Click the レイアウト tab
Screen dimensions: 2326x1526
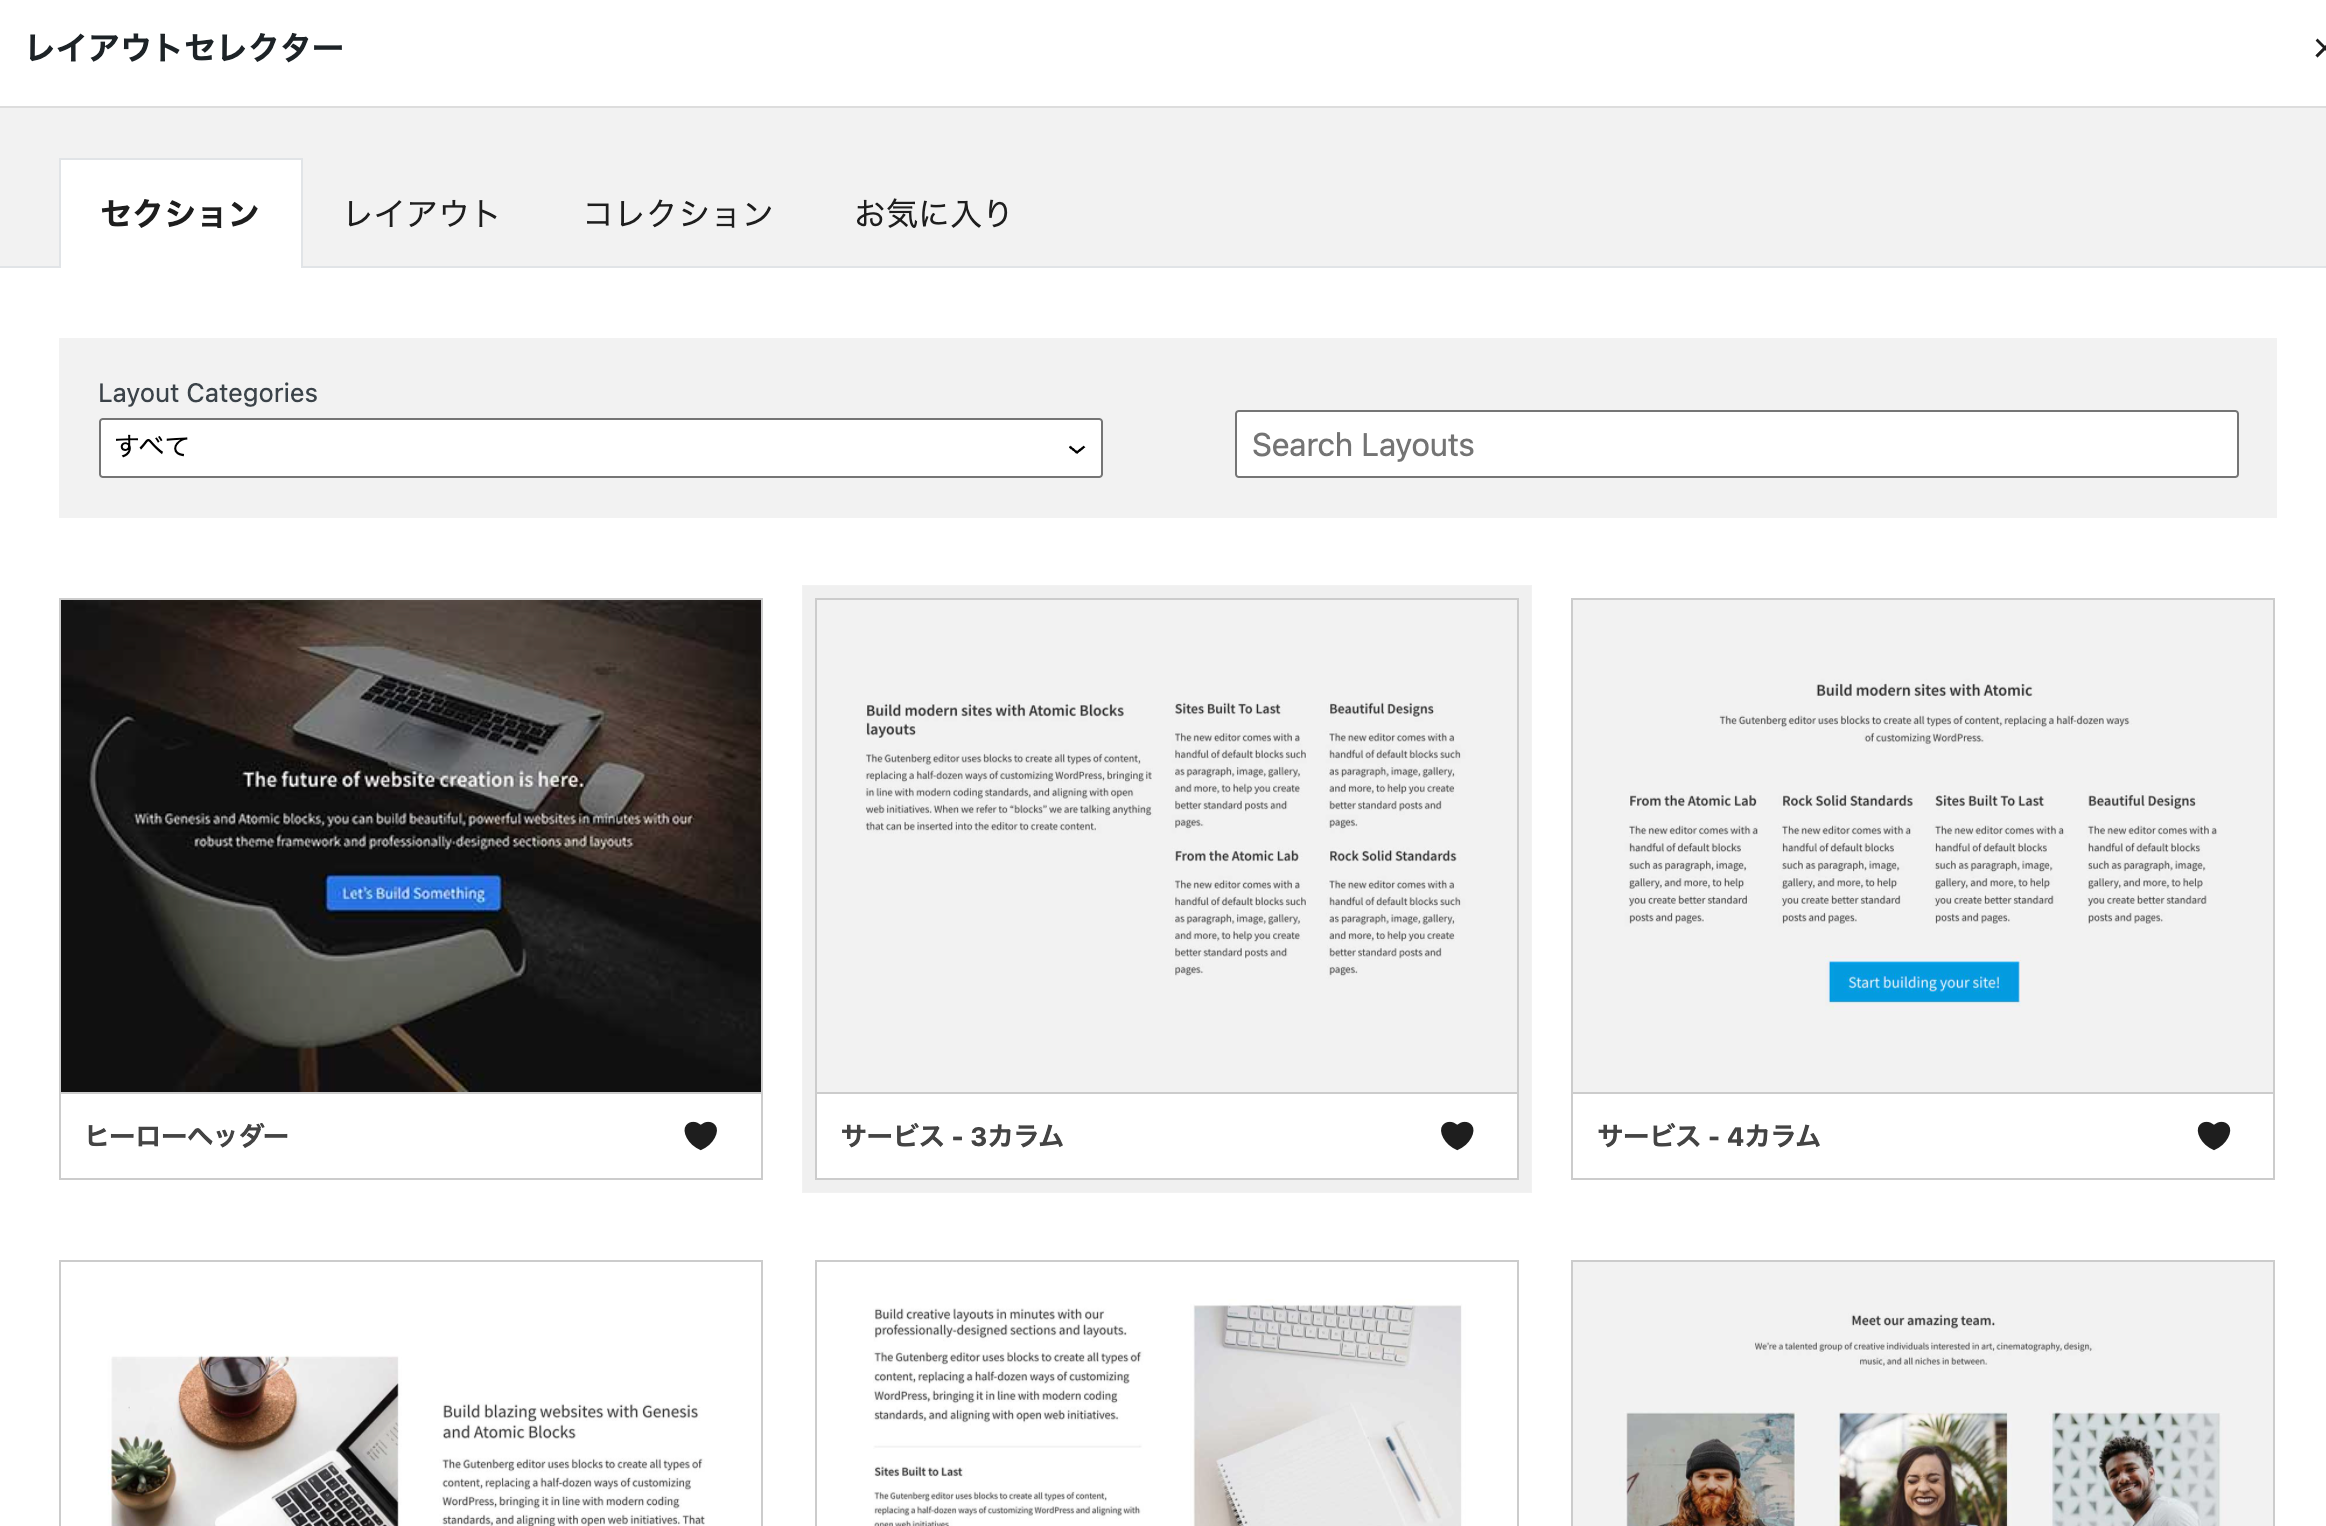click(x=422, y=211)
